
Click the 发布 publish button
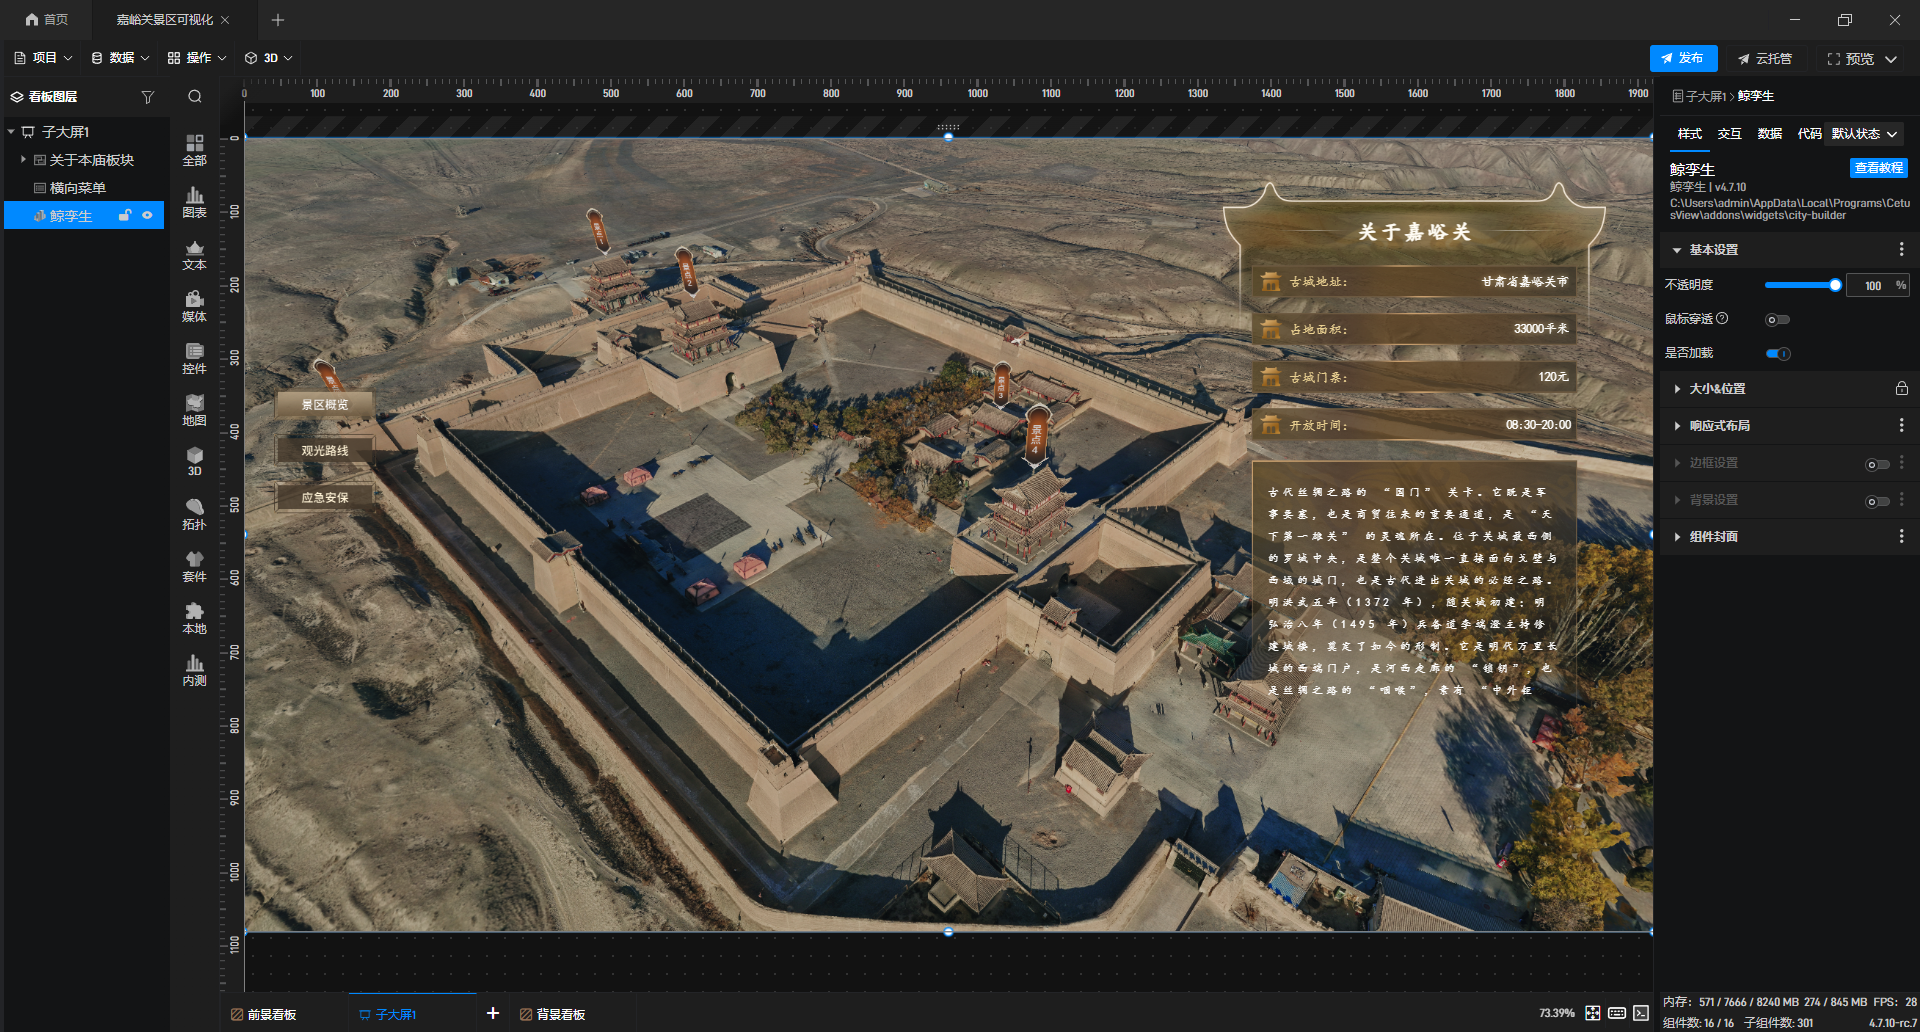[x=1683, y=58]
